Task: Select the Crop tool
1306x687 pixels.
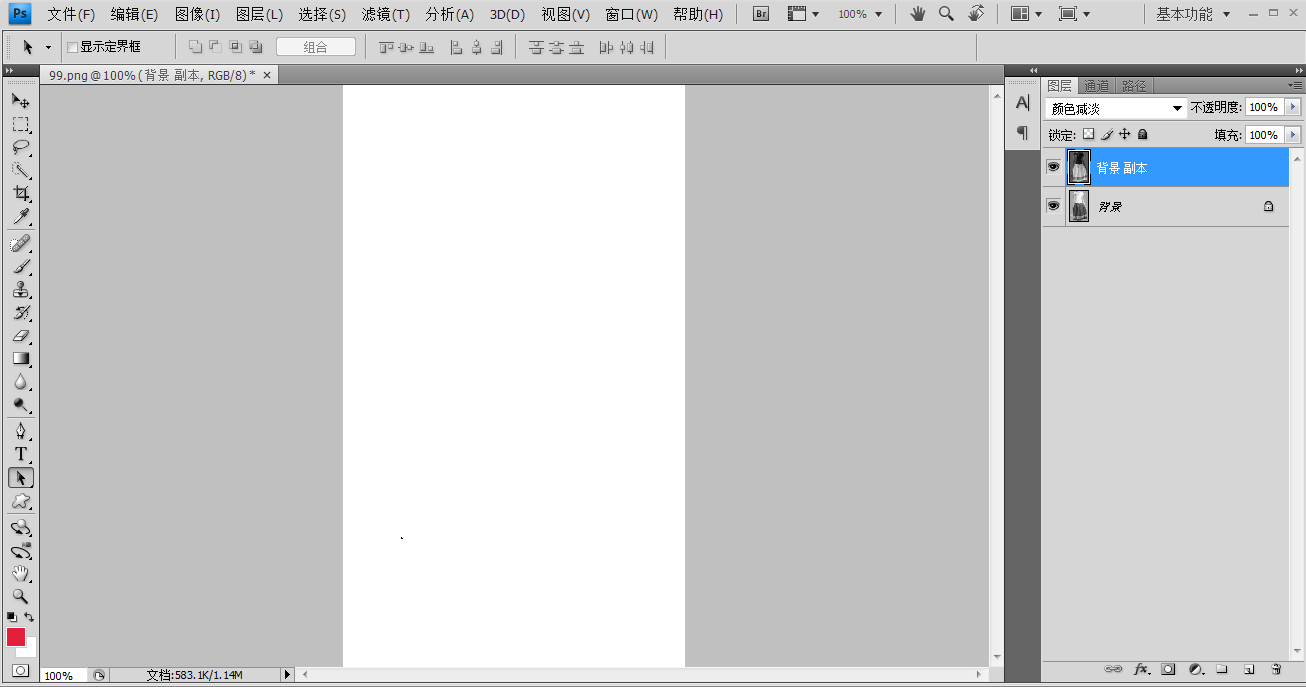Action: coord(20,193)
